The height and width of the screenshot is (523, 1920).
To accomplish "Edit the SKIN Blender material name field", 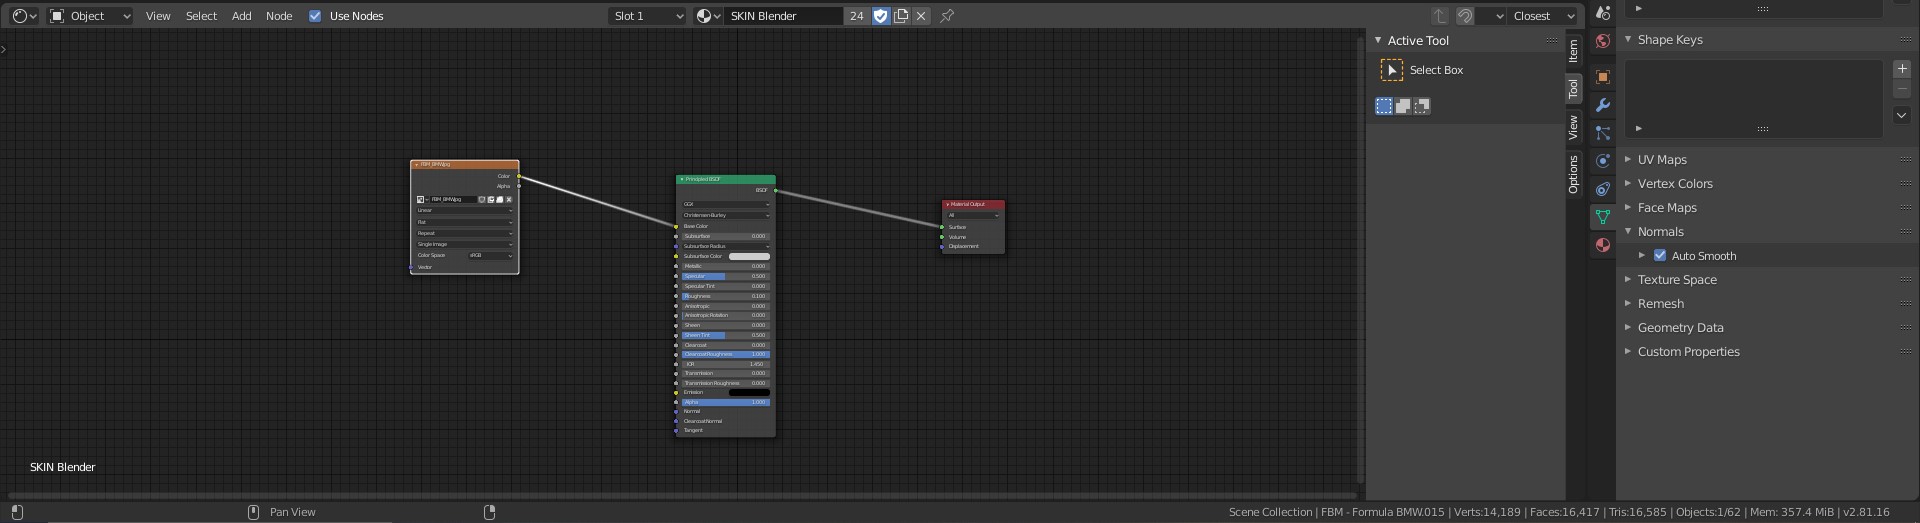I will click(x=784, y=16).
